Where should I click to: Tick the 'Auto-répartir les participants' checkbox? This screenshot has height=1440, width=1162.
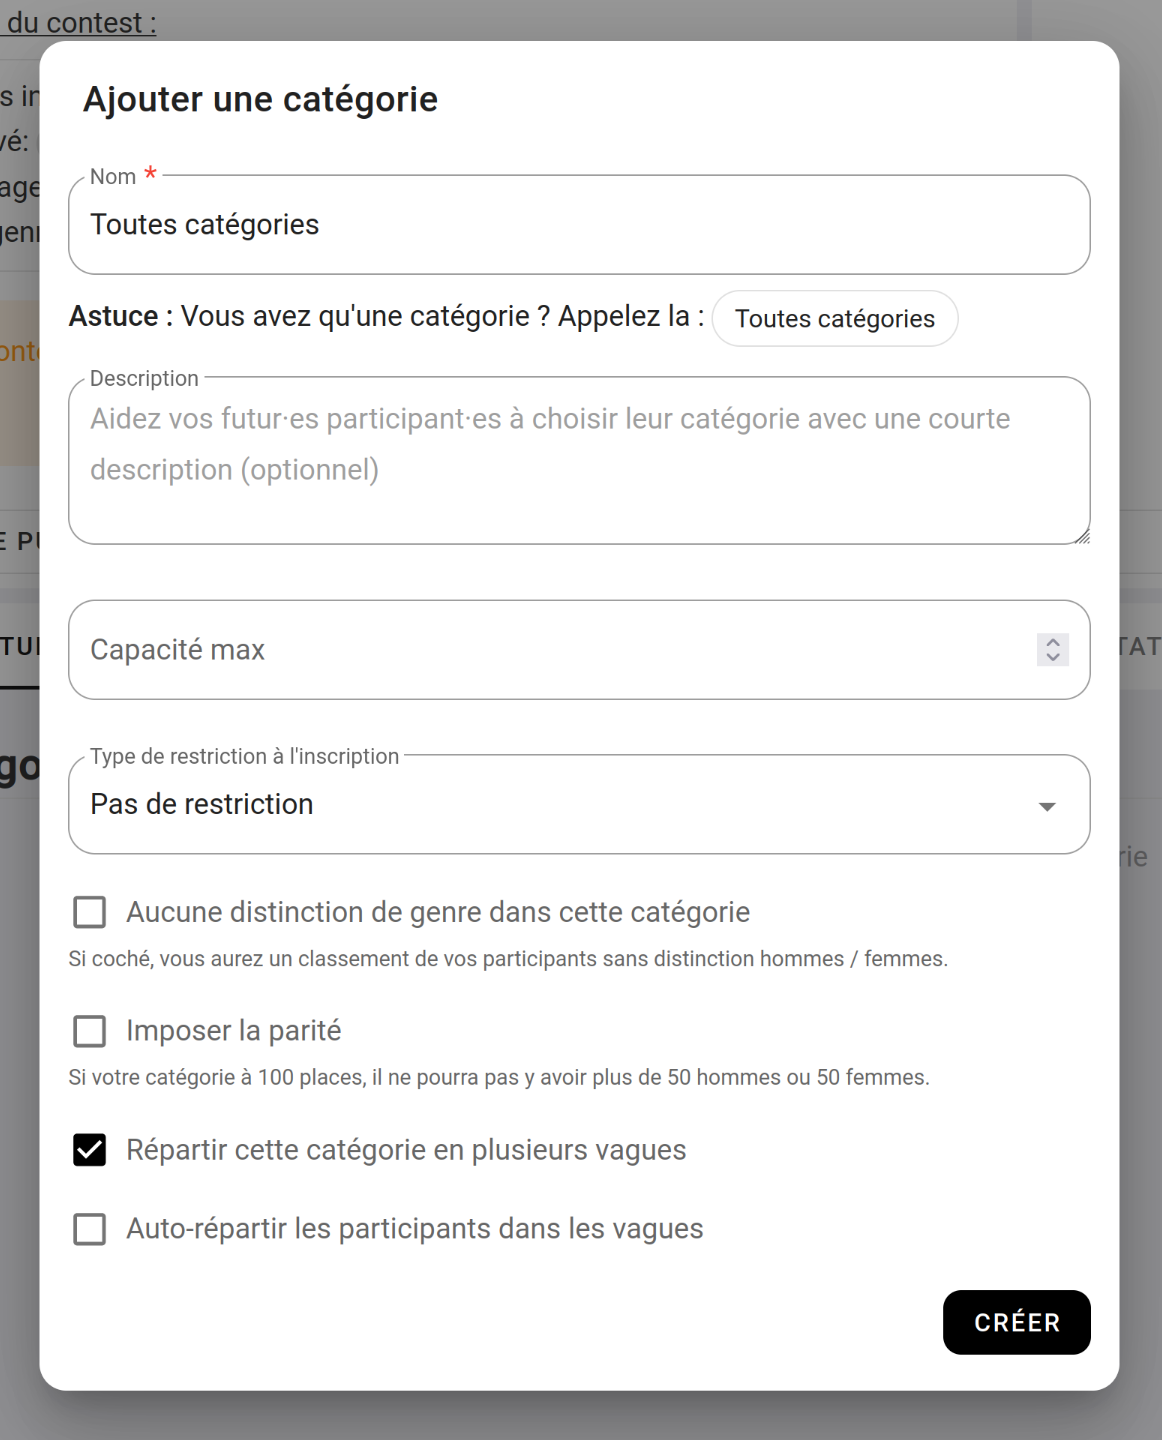click(x=90, y=1229)
